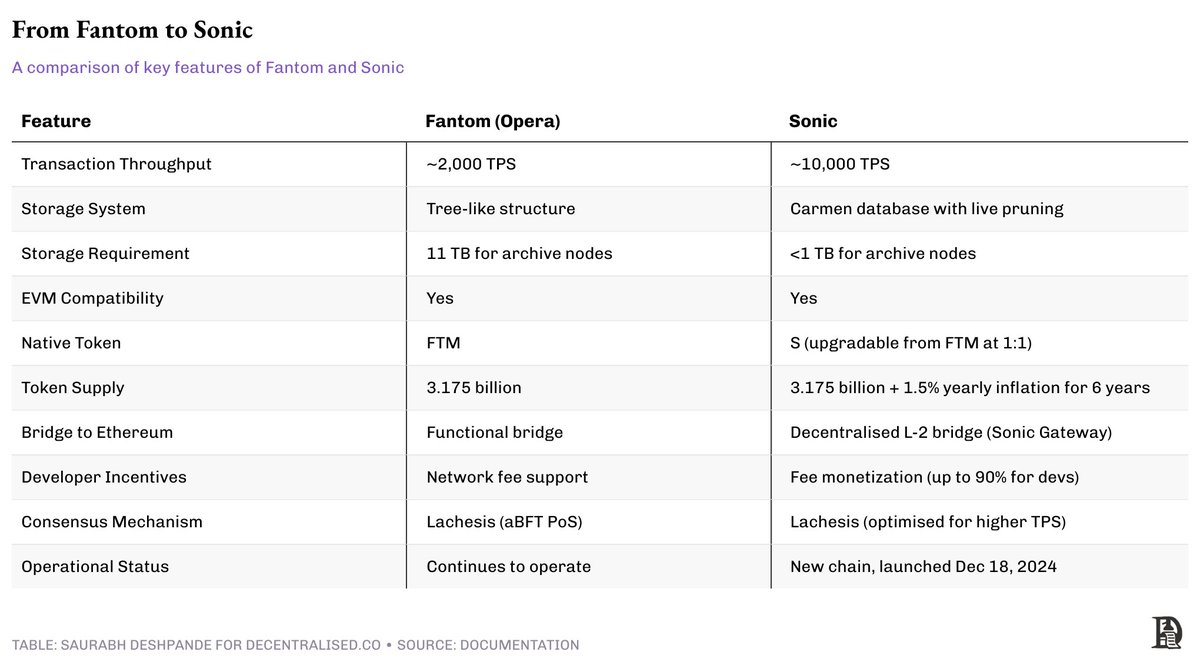Select "Carmen database with live pruning" cell
The height and width of the screenshot is (665, 1200).
(x=926, y=209)
